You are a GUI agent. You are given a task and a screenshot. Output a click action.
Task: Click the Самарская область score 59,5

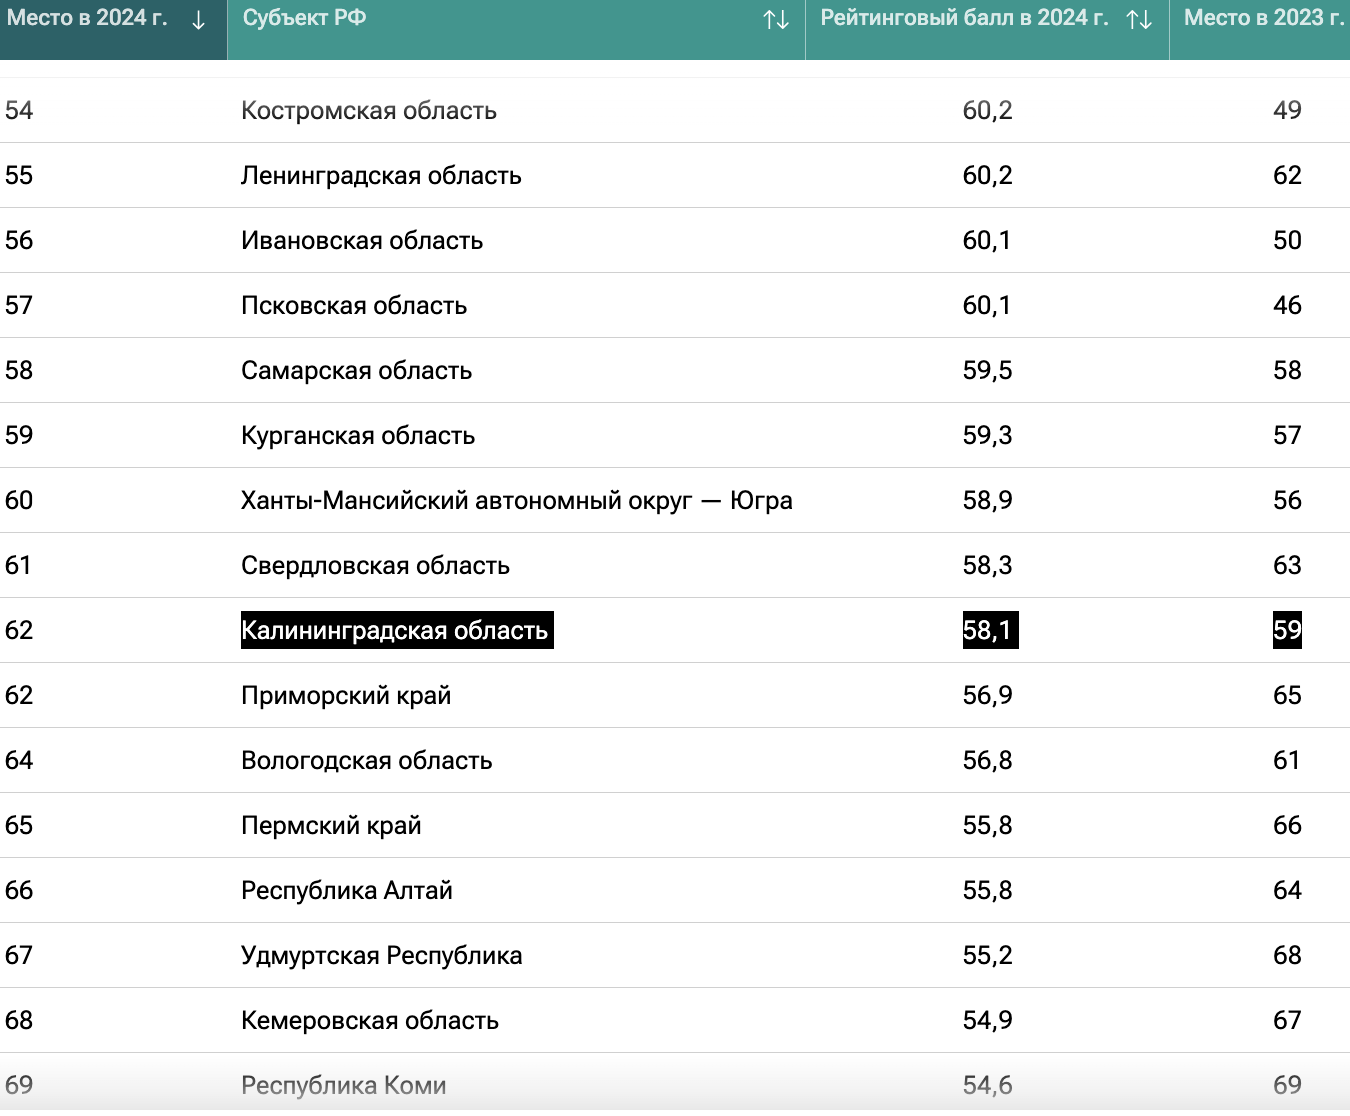pos(987,370)
